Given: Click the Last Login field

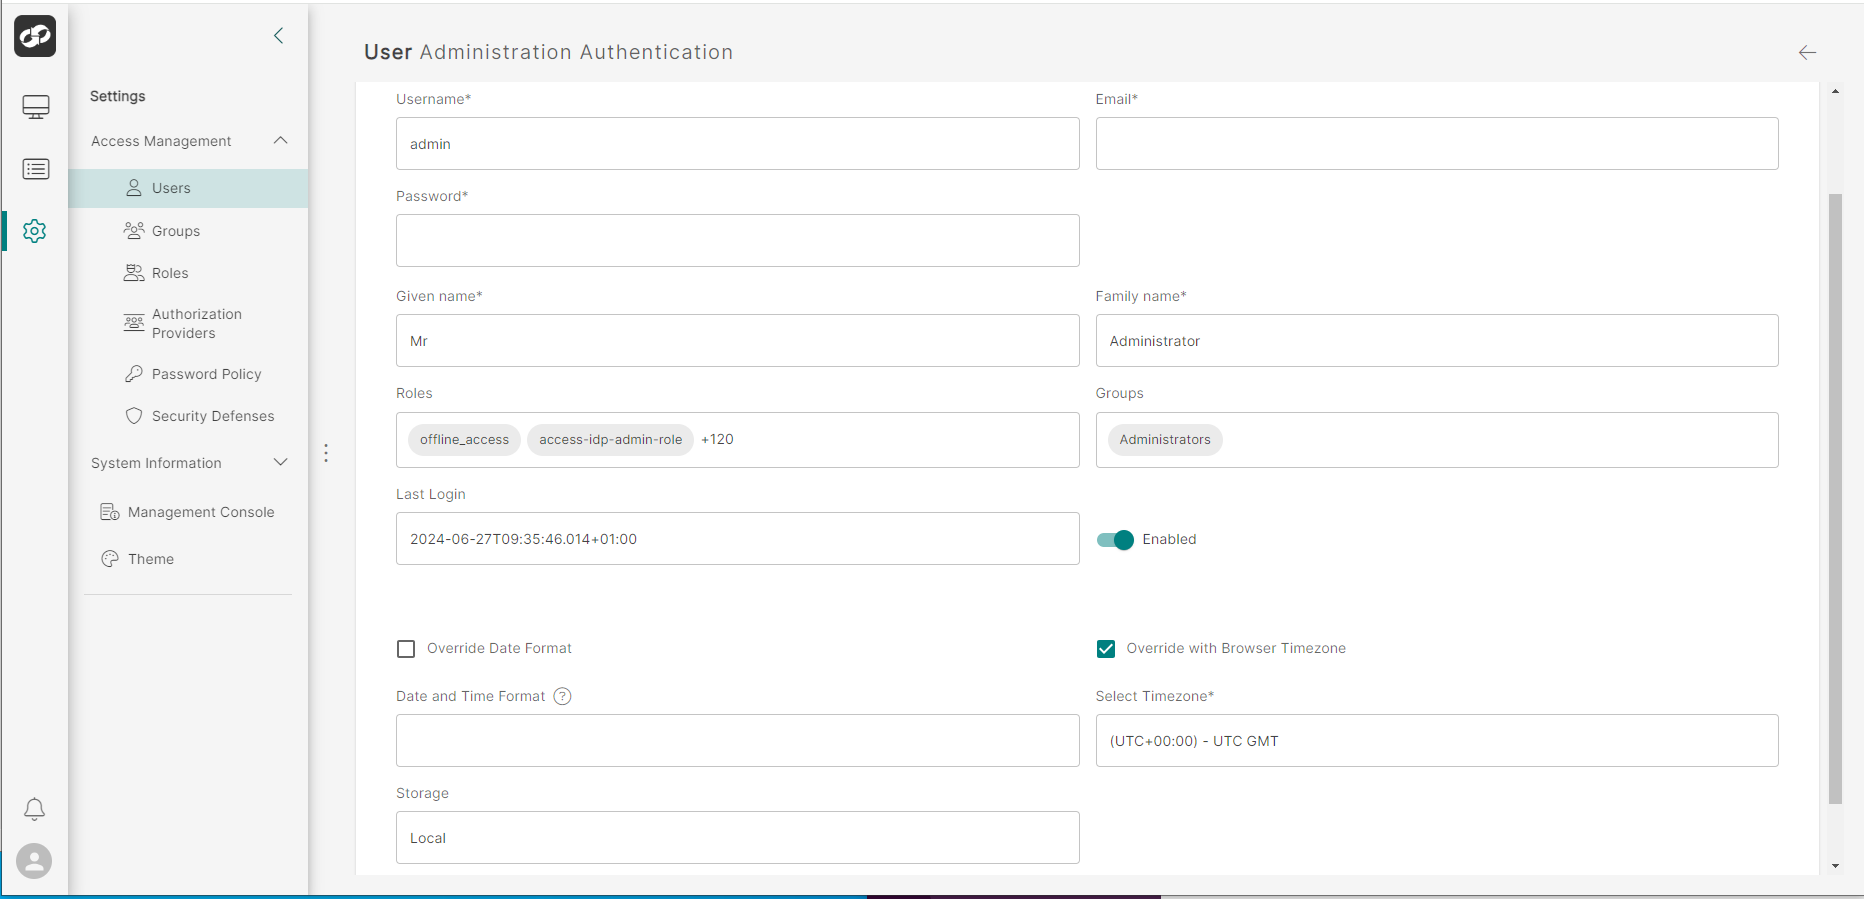Looking at the screenshot, I should click(738, 539).
